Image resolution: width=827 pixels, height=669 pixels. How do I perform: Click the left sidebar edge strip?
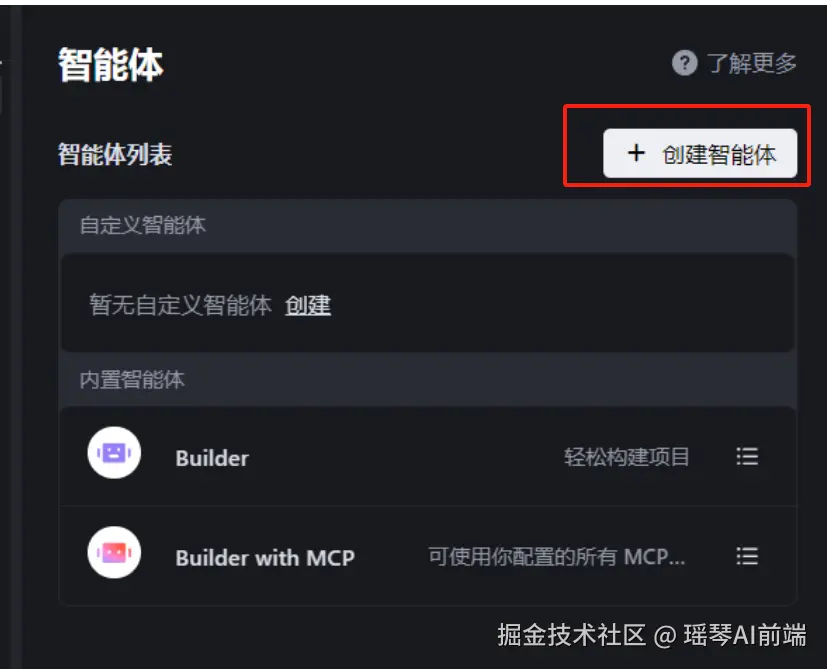tap(16, 338)
